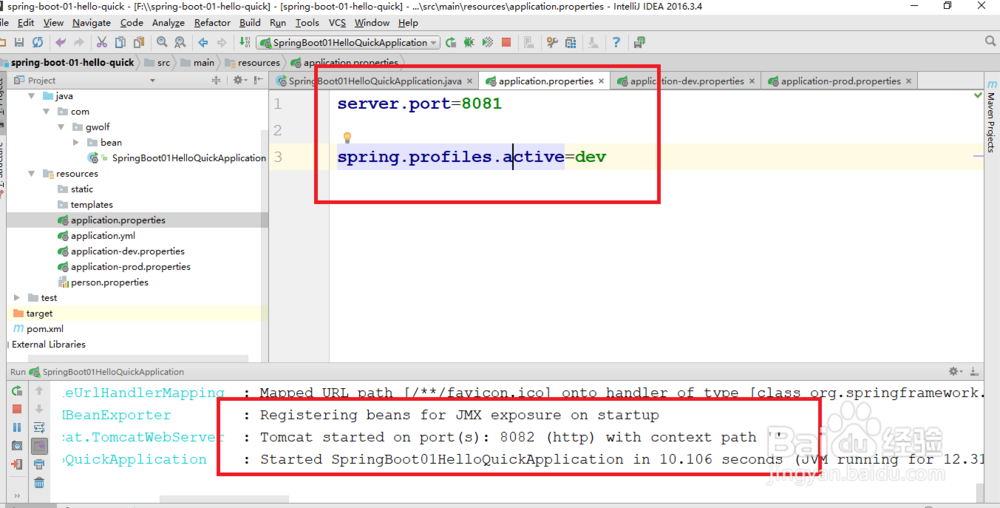Image resolution: width=1000 pixels, height=508 pixels.
Task: Click the Find magnifier icon
Action: pyautogui.click(x=162, y=43)
